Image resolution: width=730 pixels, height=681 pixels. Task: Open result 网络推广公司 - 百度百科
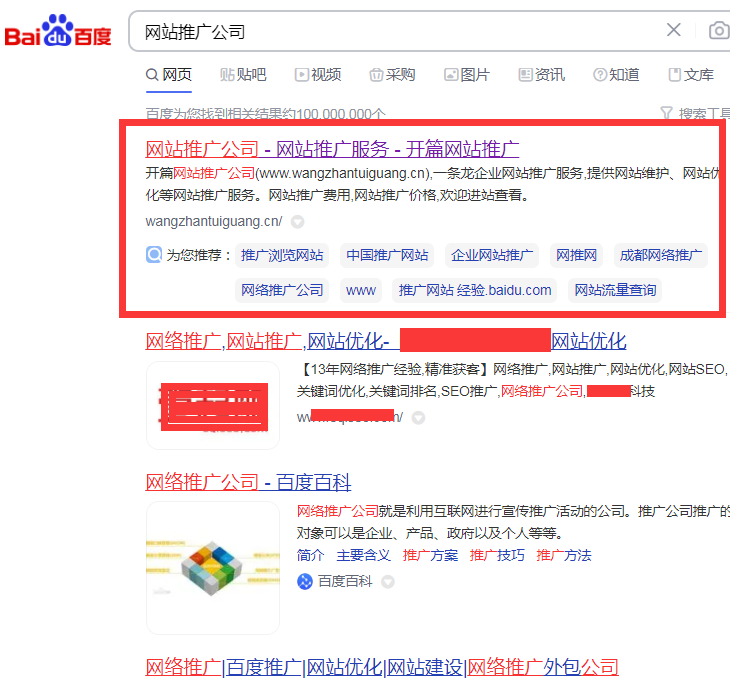[x=248, y=482]
